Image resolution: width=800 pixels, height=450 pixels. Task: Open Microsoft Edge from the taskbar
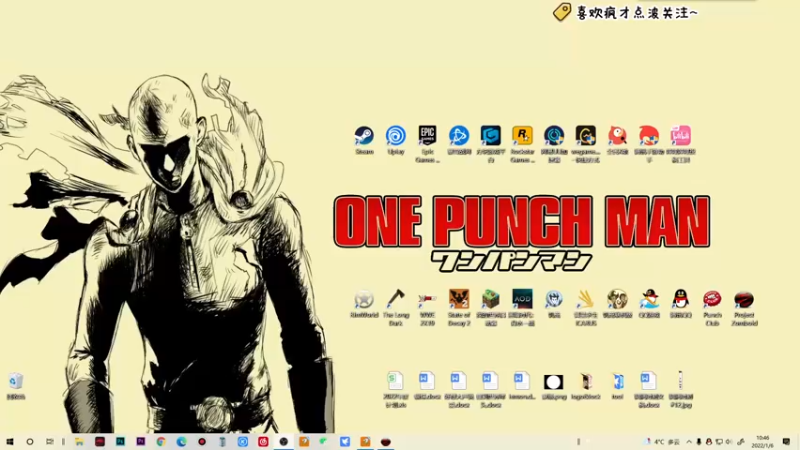(182, 442)
